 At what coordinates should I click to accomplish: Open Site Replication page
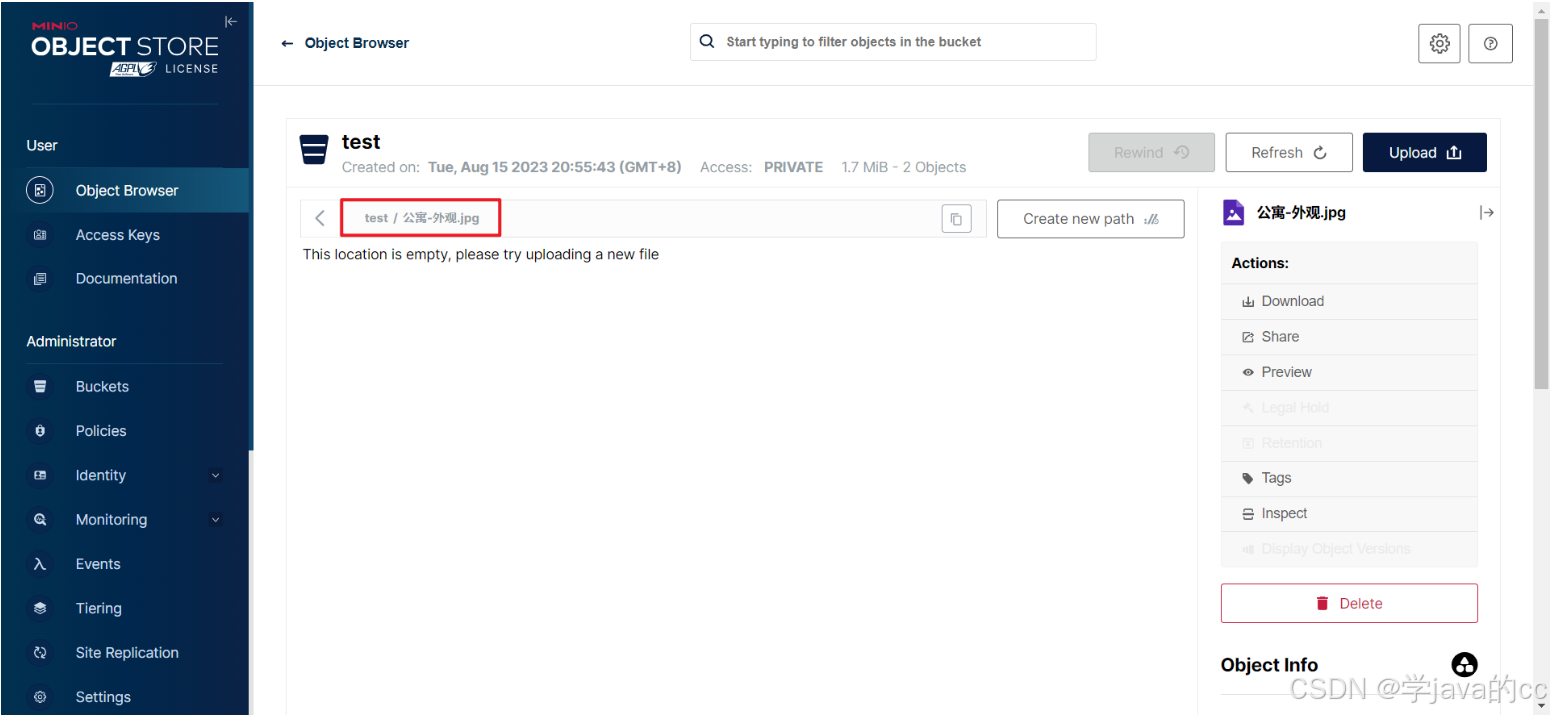[x=127, y=653]
